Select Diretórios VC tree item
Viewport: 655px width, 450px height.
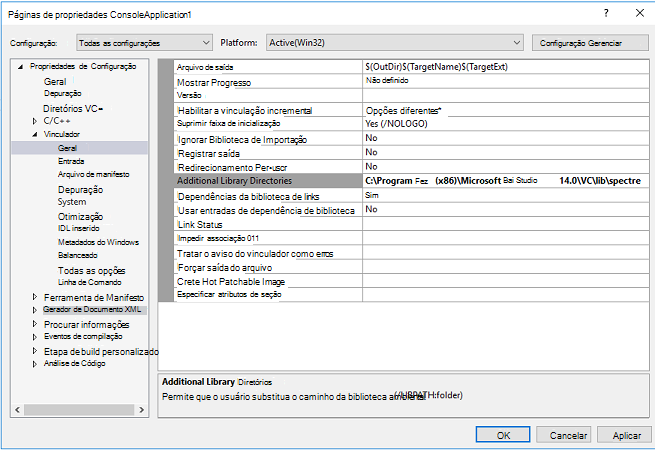click(x=73, y=109)
